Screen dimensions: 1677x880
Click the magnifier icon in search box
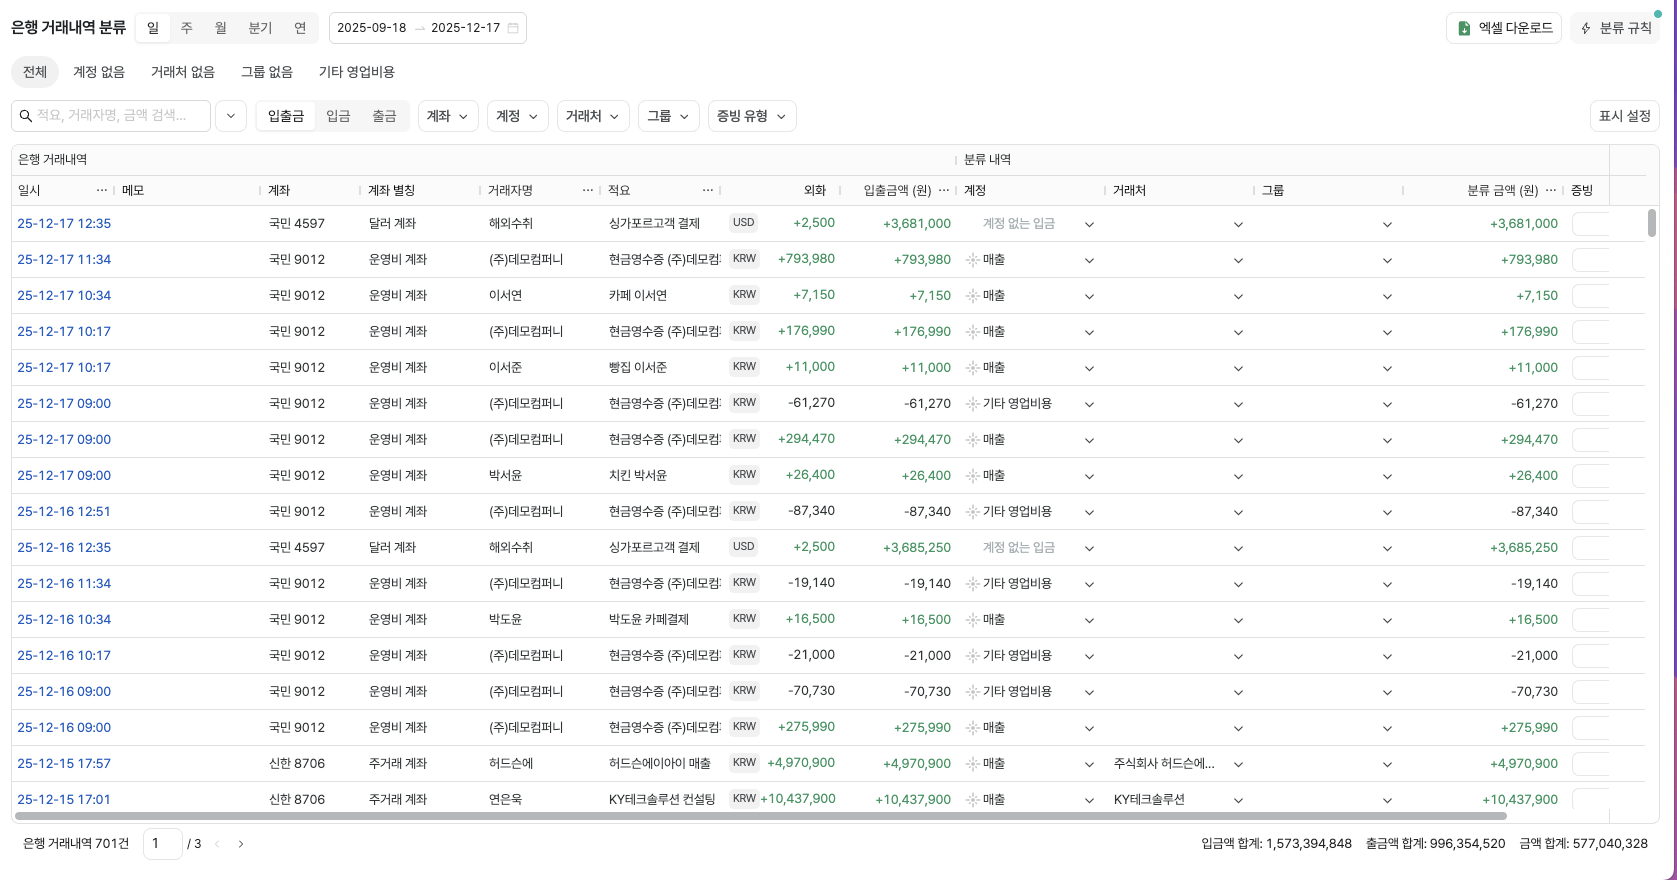(26, 116)
